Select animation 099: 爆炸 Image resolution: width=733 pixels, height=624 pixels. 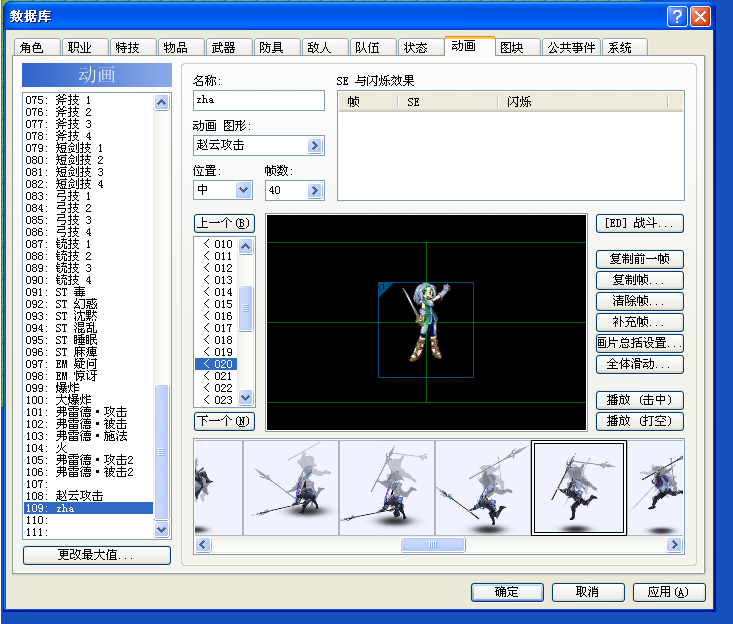pos(88,388)
